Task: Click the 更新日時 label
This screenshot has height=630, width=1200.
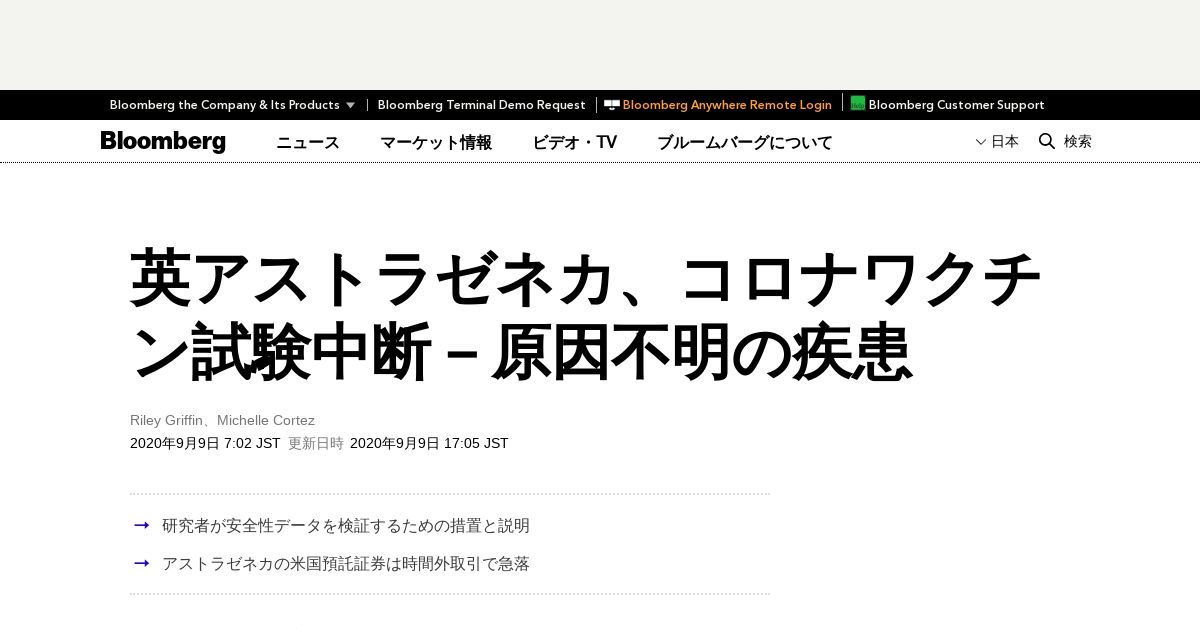Action: coord(316,443)
